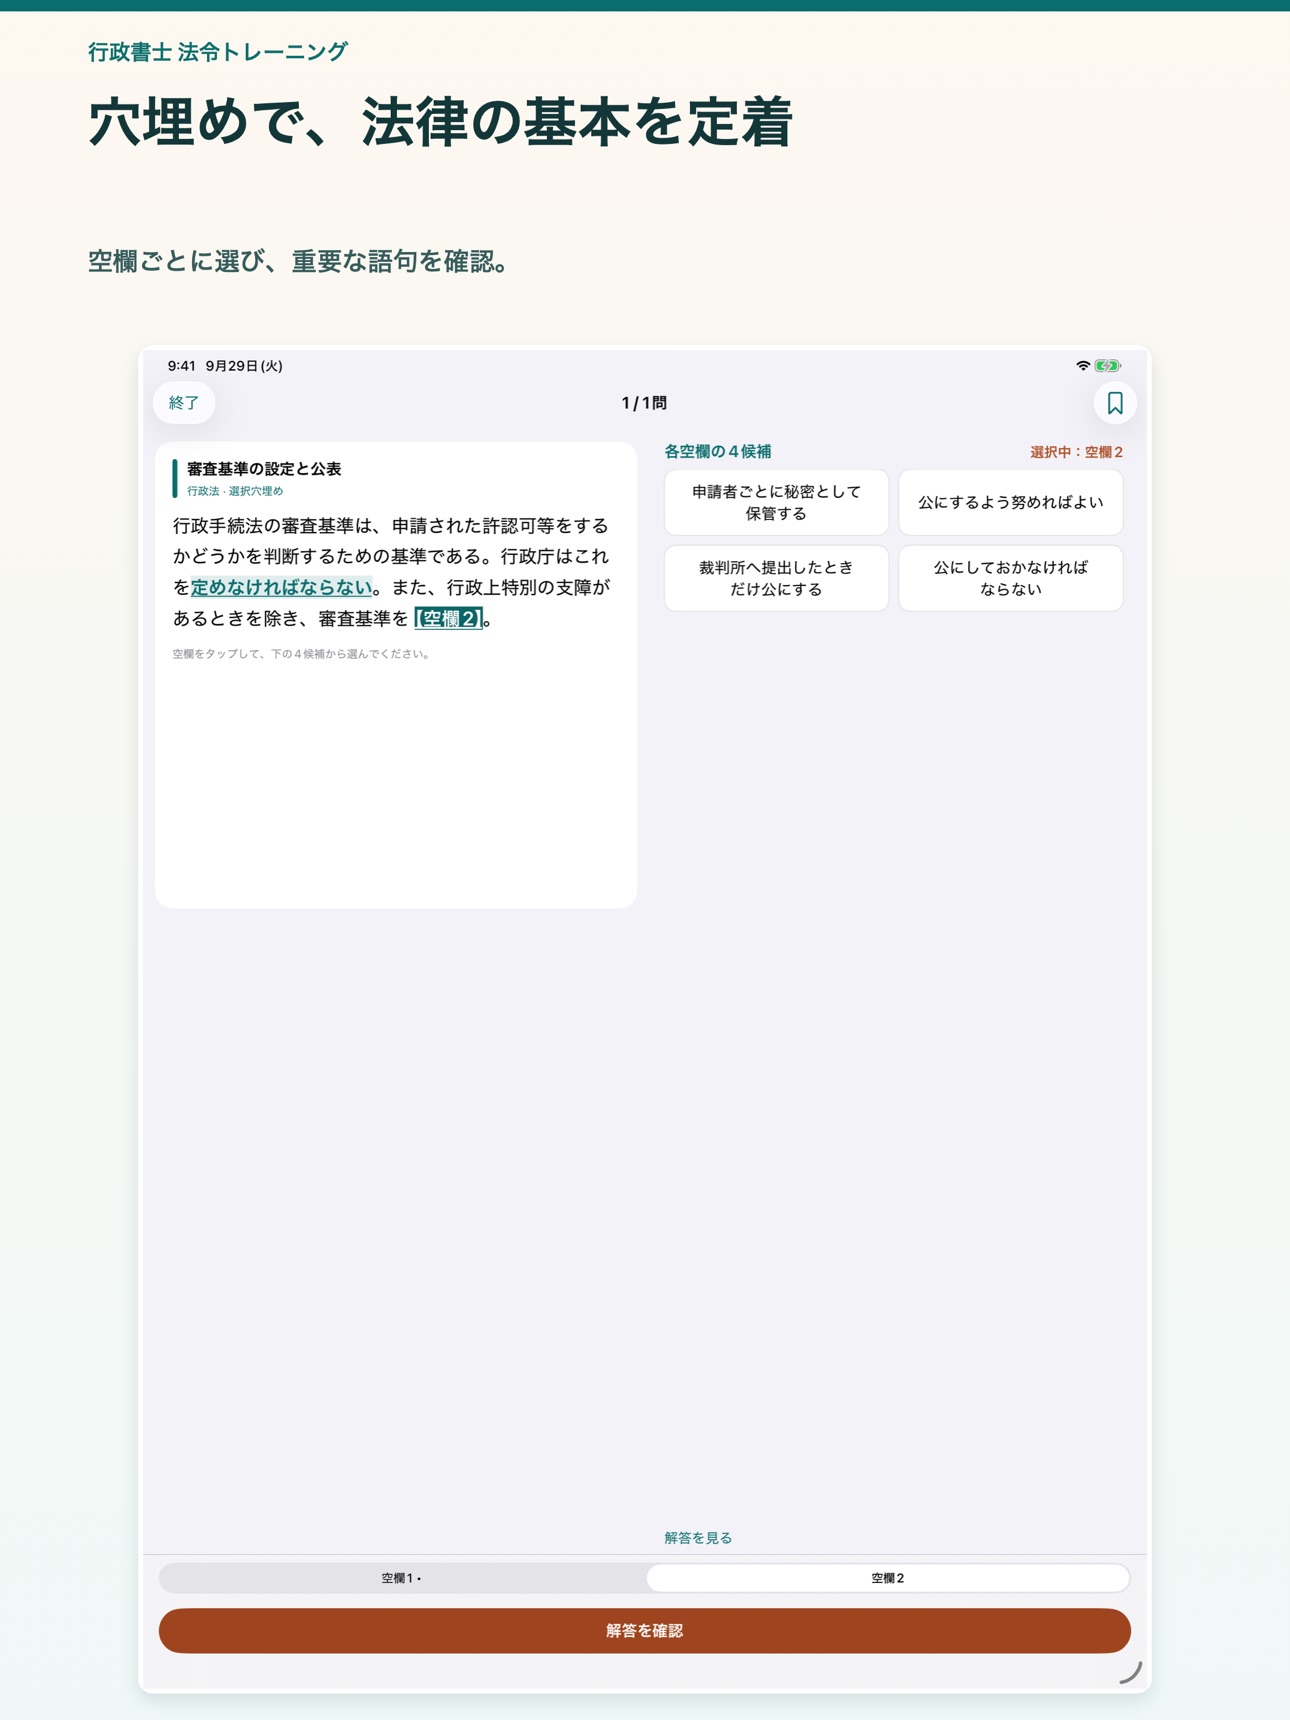Choose option 裁判所へ提出したときだけ公にする

point(776,578)
